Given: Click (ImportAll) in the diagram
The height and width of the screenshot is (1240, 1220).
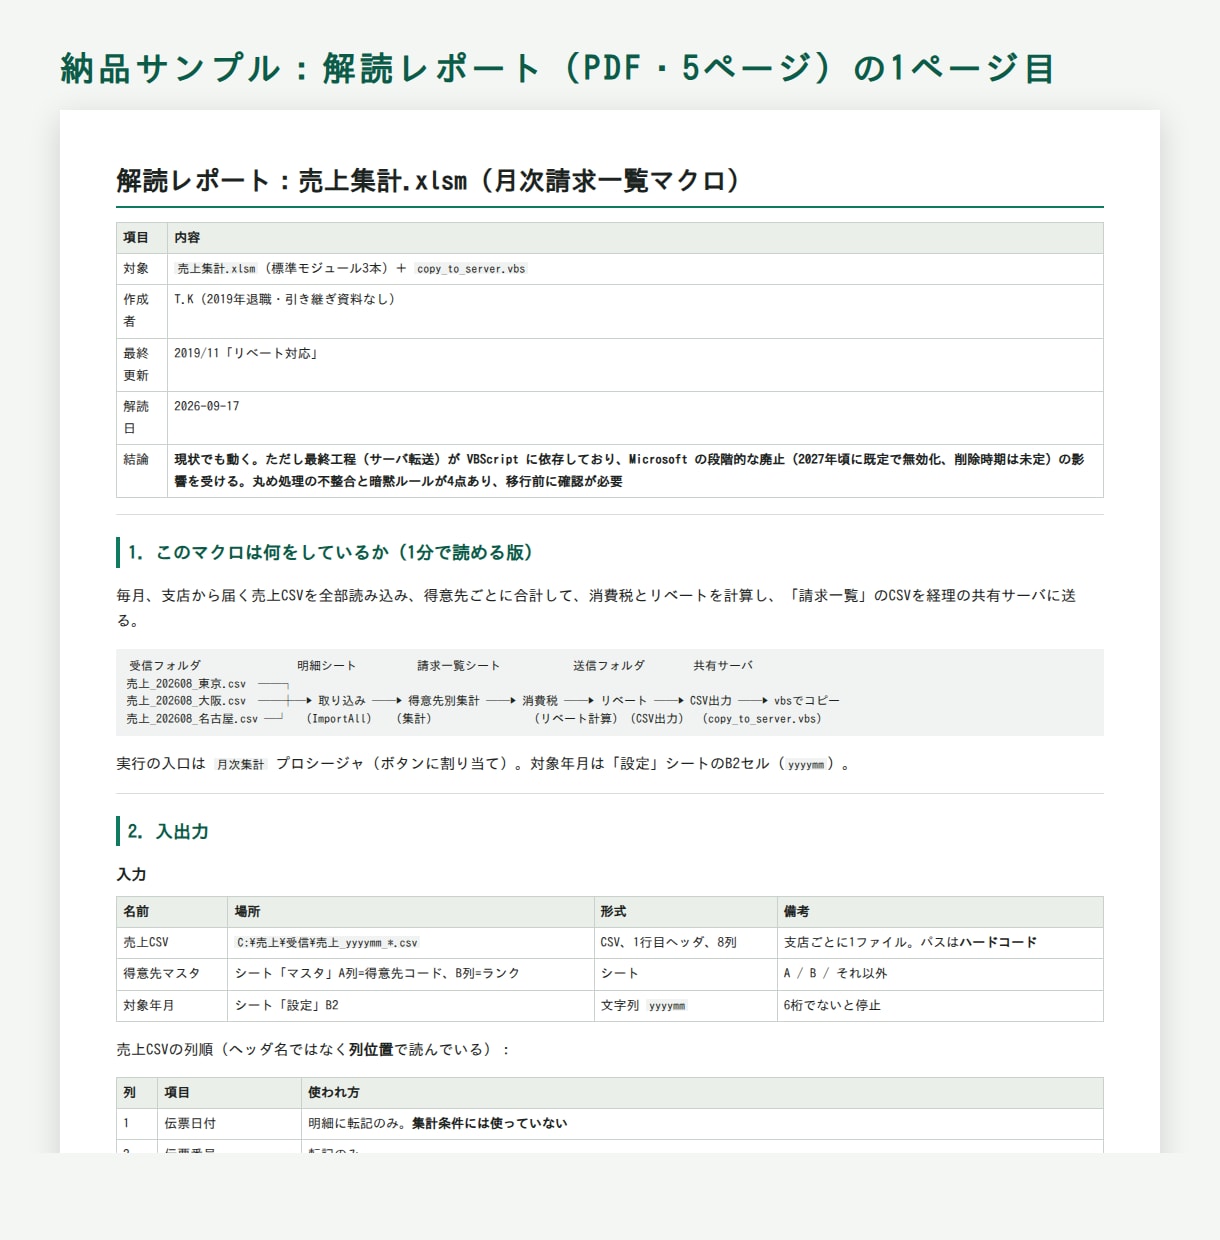Looking at the screenshot, I should [339, 719].
